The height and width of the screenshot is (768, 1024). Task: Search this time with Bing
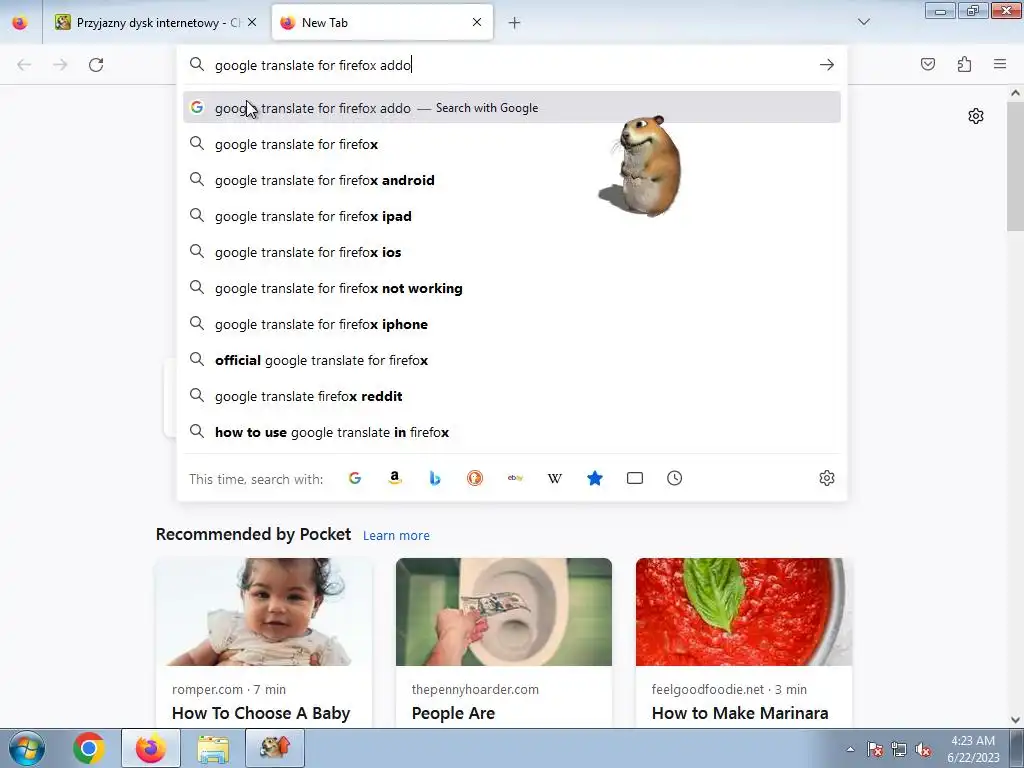(435, 478)
